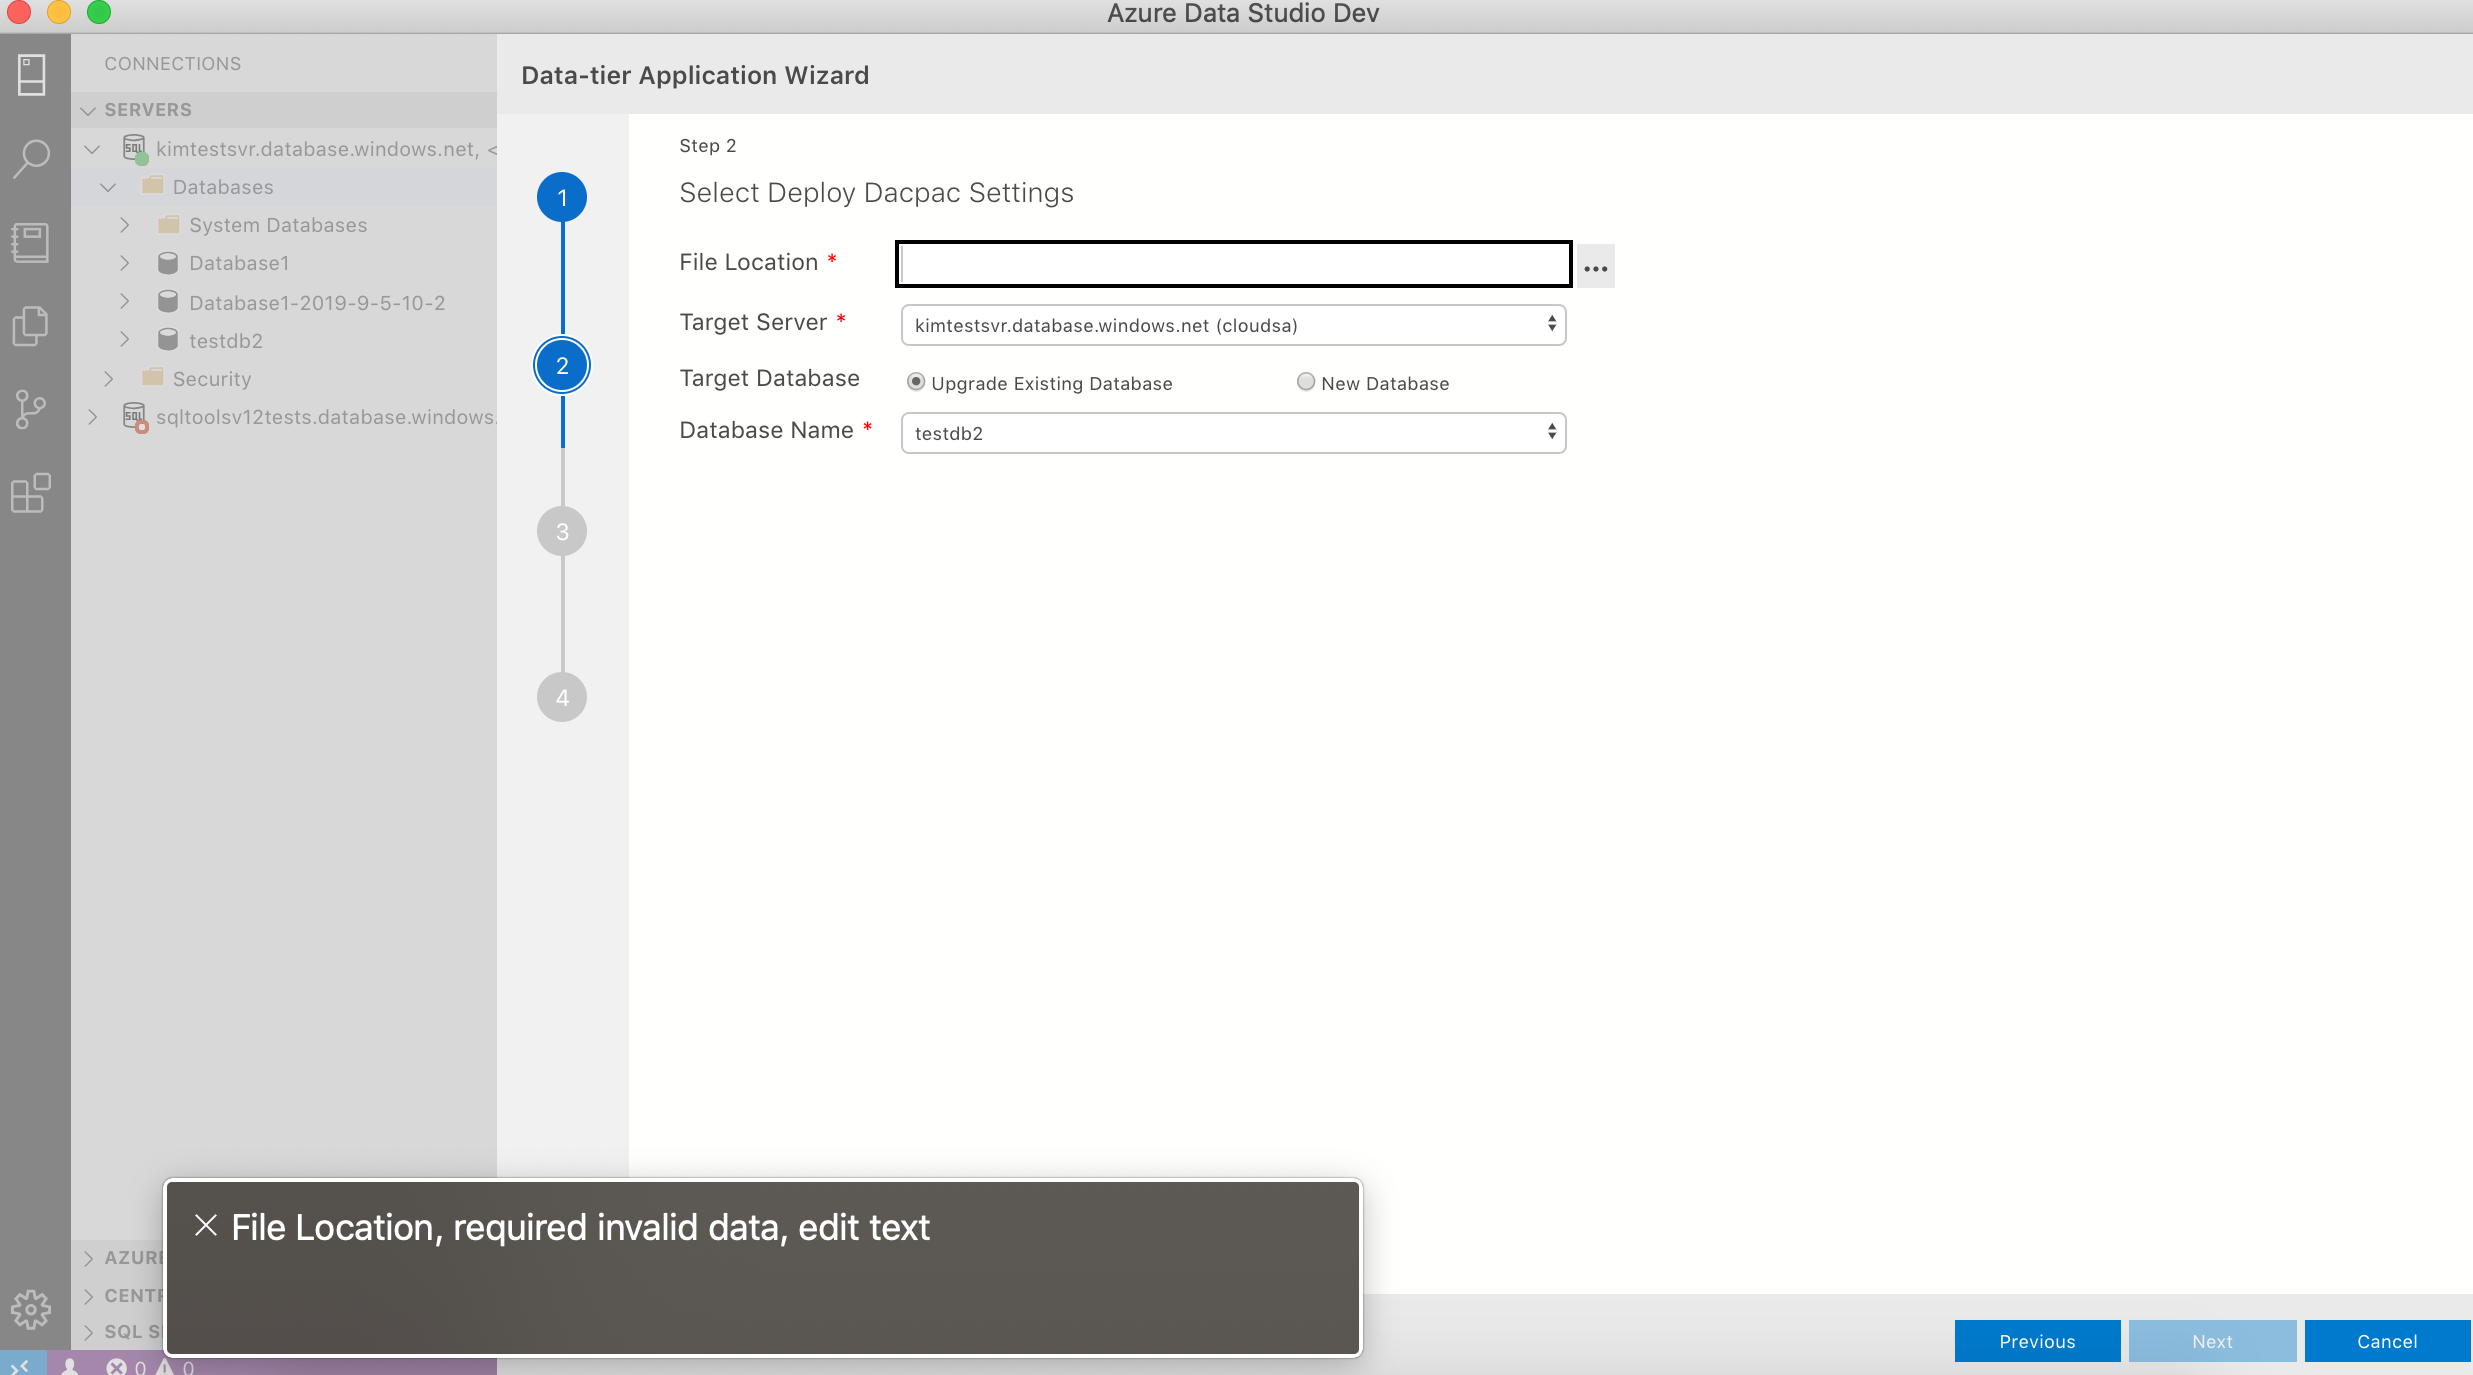The height and width of the screenshot is (1375, 2473).
Task: Open the Search view in the sidebar
Action: (x=31, y=158)
